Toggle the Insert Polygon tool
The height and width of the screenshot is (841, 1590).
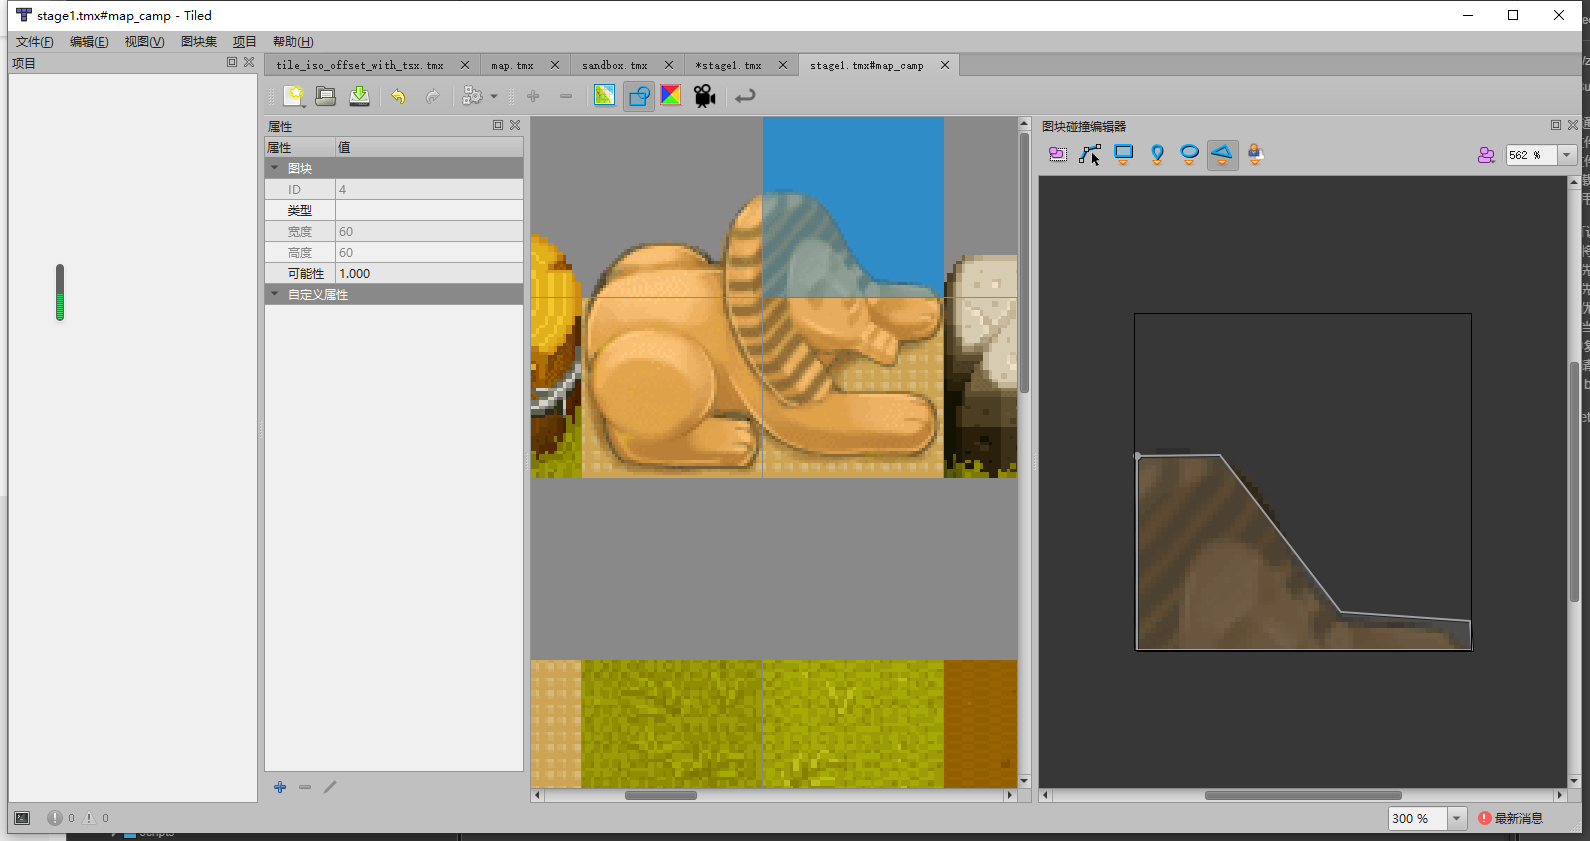pyautogui.click(x=1222, y=155)
